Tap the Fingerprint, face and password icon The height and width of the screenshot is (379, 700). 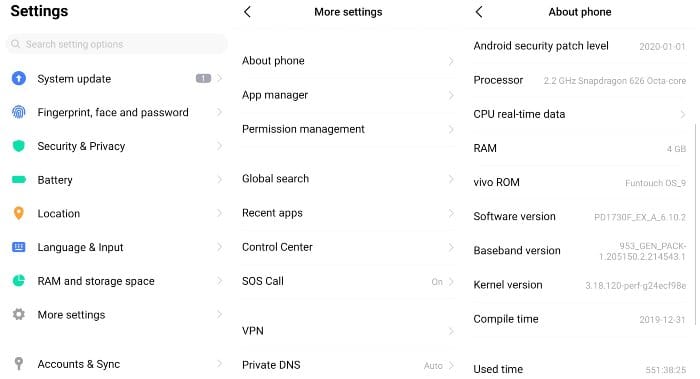point(19,112)
